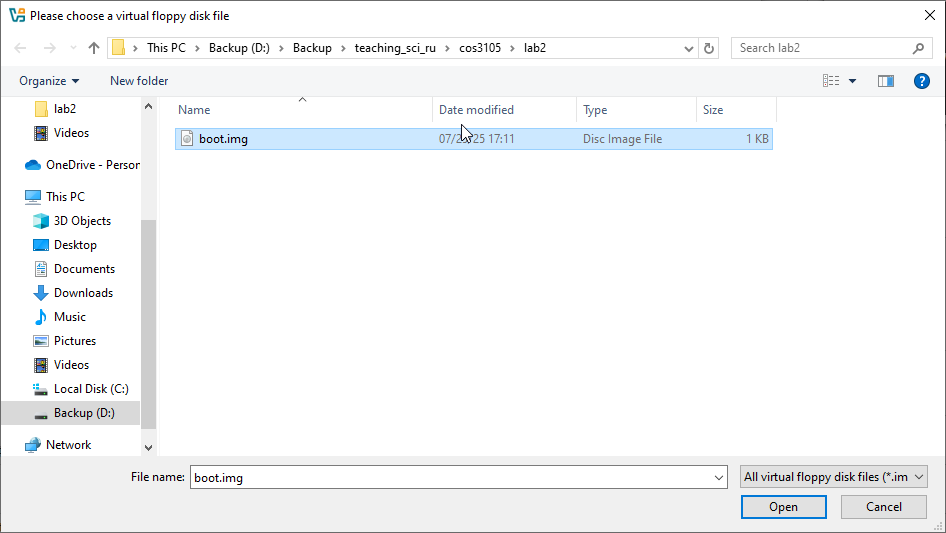Select Backup (D:) breadcrumb
Screen dimensions: 946x533
point(239,48)
